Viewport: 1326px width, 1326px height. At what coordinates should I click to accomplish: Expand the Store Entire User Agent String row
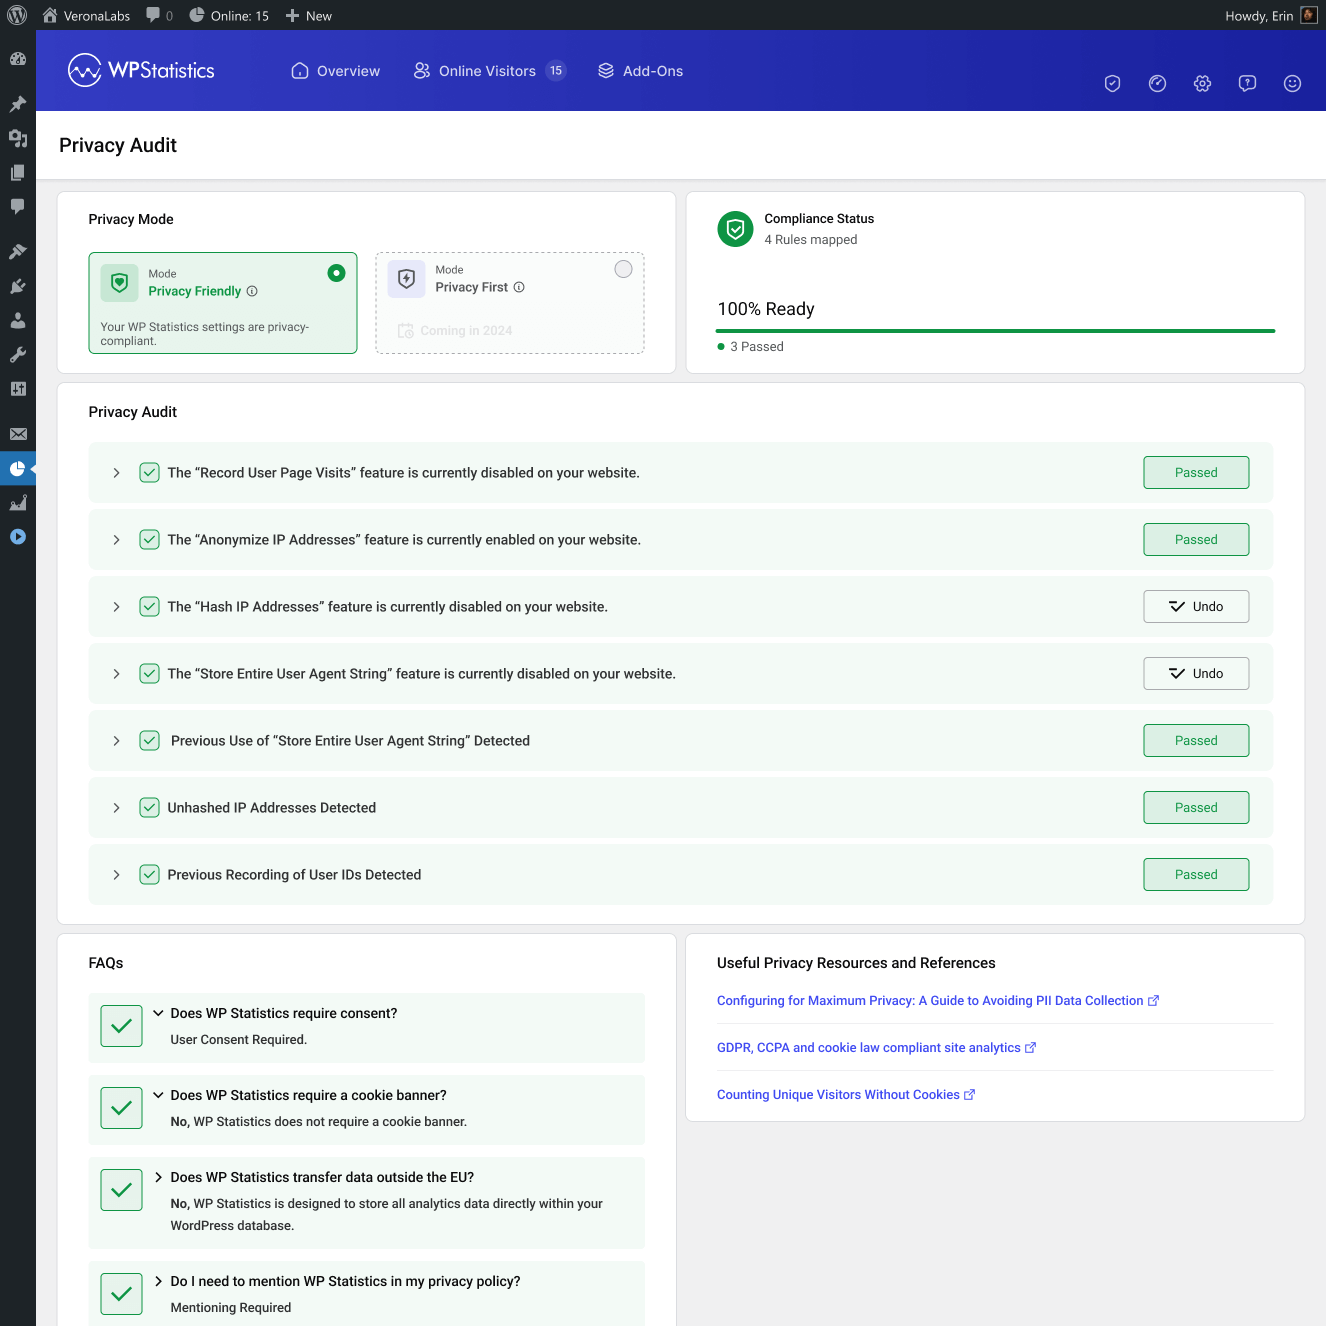[116, 674]
